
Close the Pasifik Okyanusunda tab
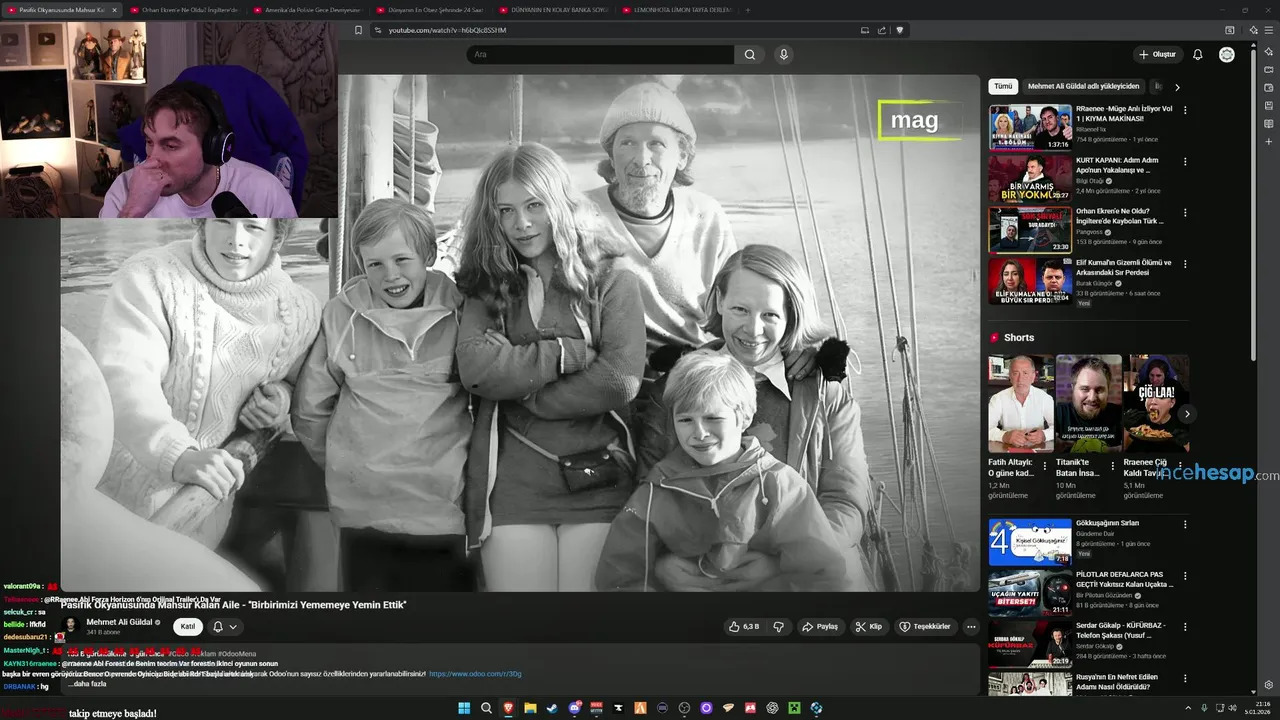(x=114, y=10)
